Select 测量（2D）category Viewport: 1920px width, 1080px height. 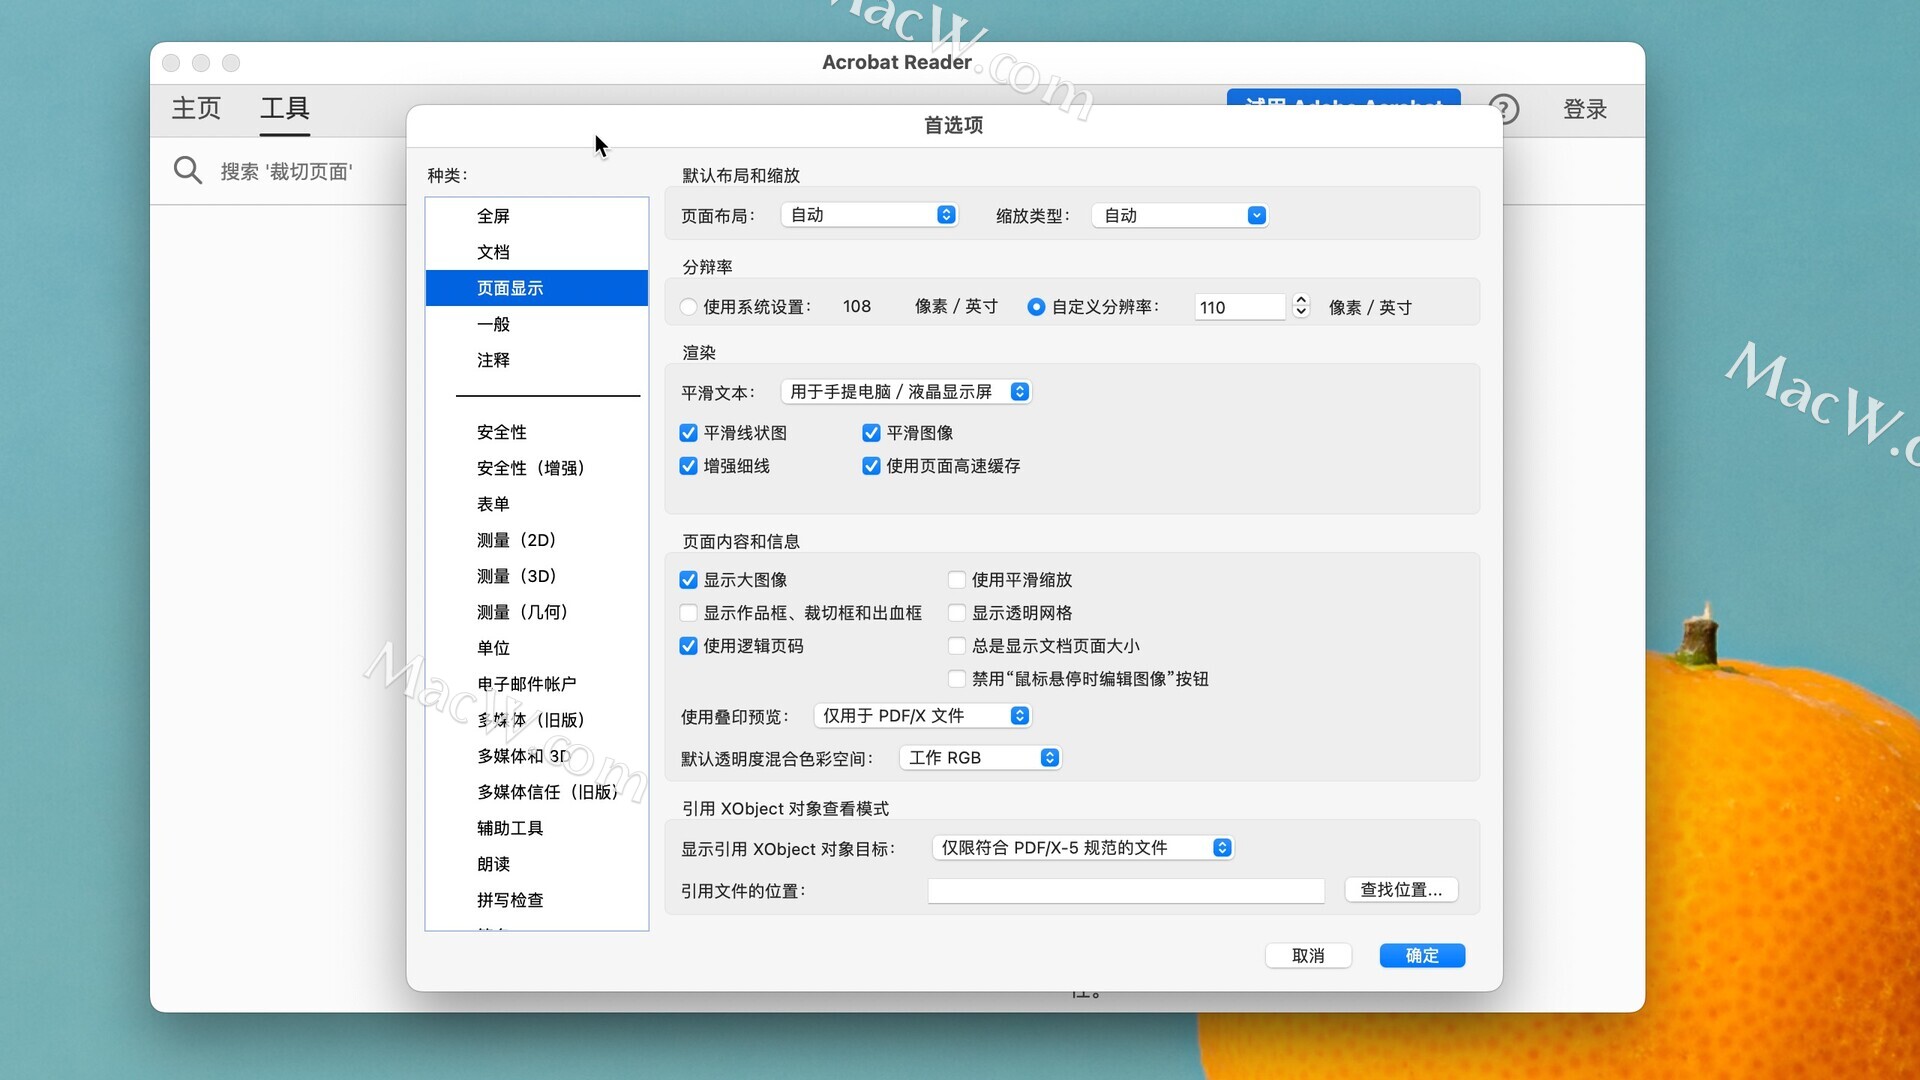tap(537, 540)
